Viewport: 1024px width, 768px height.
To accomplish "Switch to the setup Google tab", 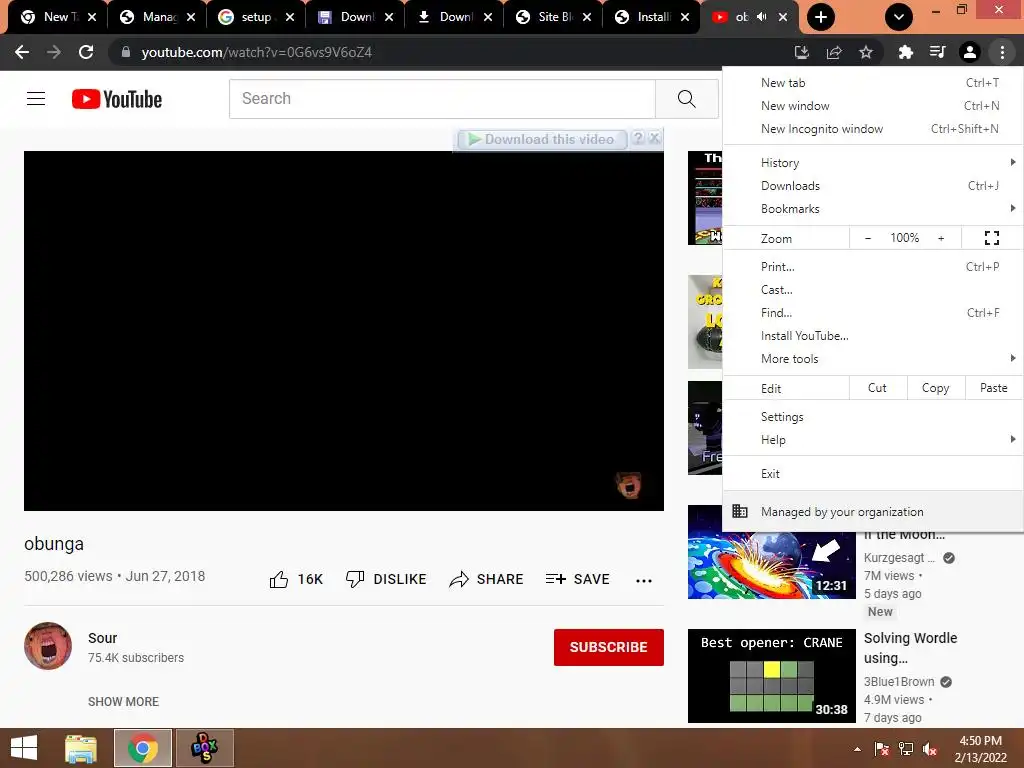I will (x=255, y=17).
